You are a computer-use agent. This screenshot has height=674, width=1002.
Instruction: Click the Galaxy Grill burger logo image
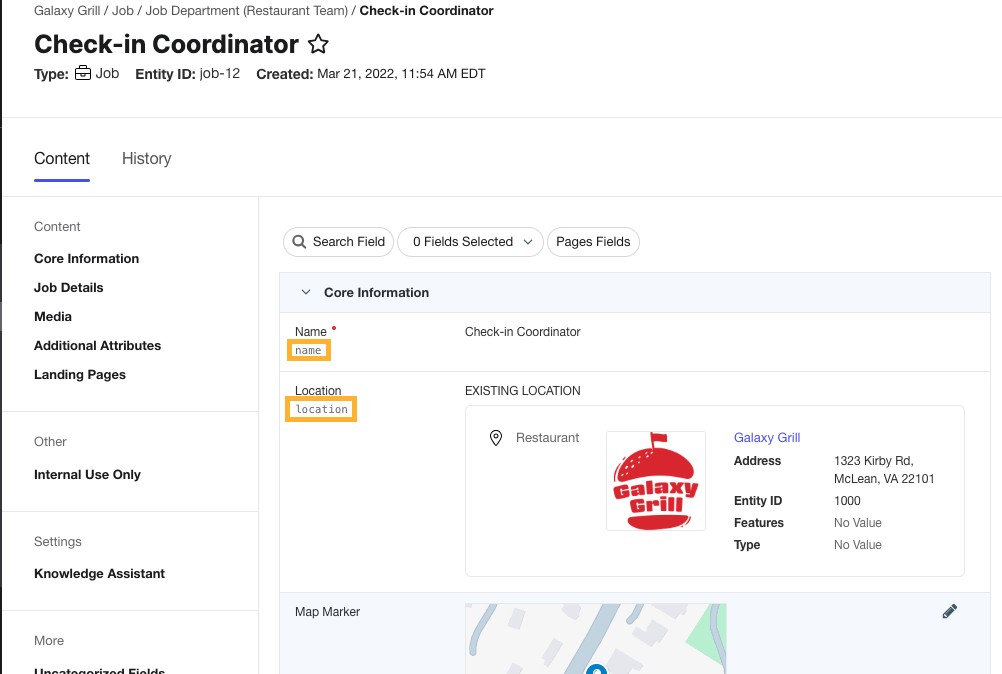point(655,481)
